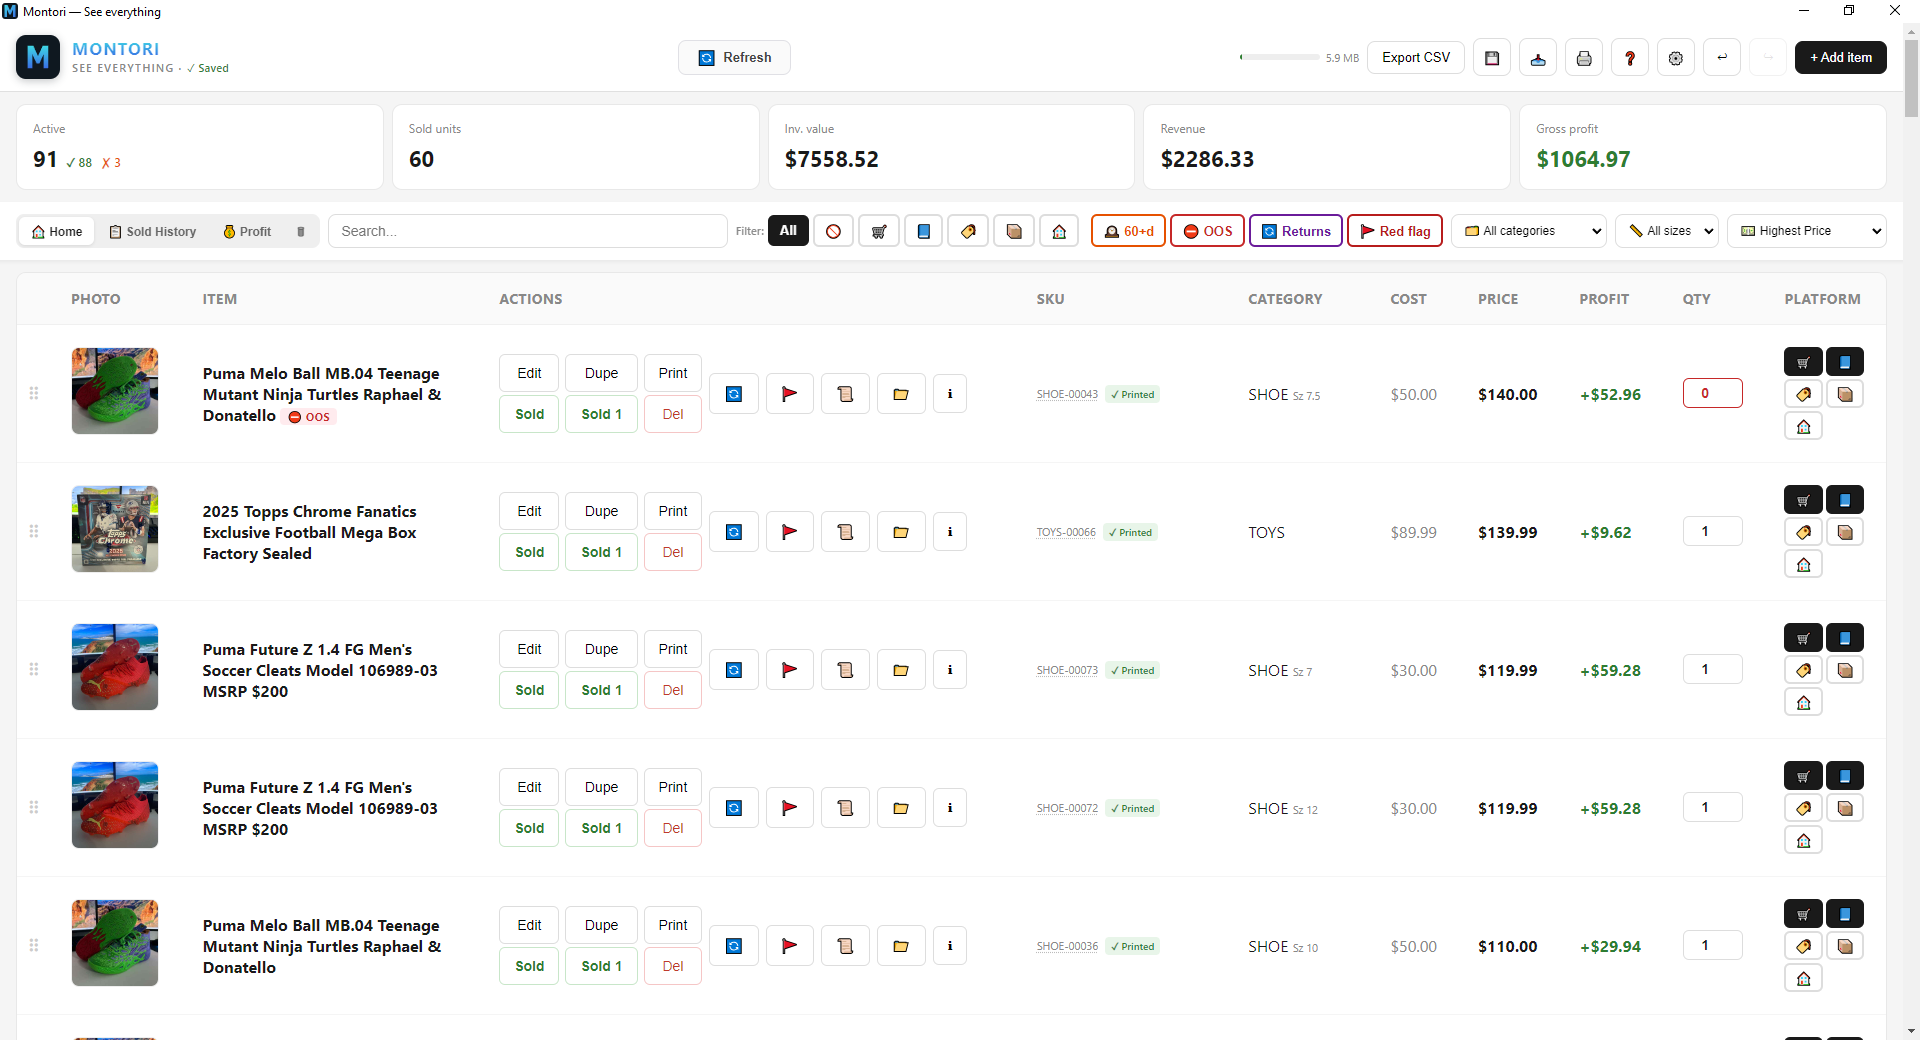The width and height of the screenshot is (1920, 1040).
Task: Click the vertical scrollbar thumb
Action: 1911,78
